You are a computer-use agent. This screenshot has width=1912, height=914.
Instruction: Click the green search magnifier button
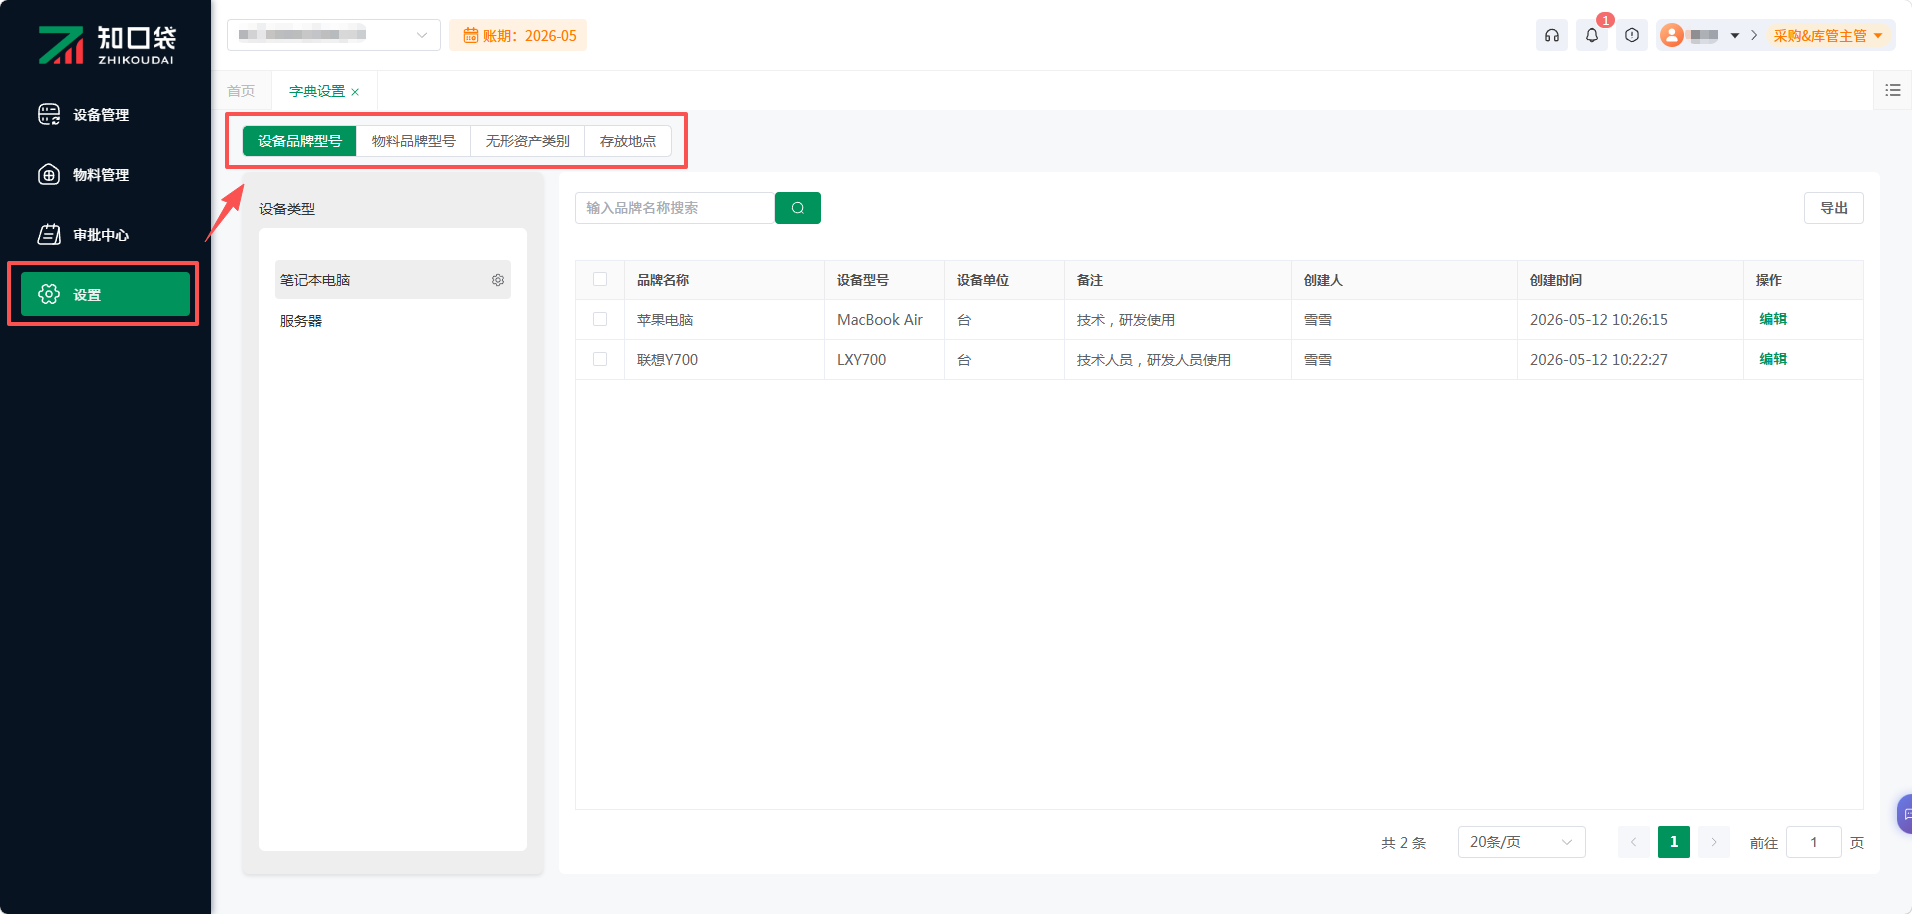(798, 208)
